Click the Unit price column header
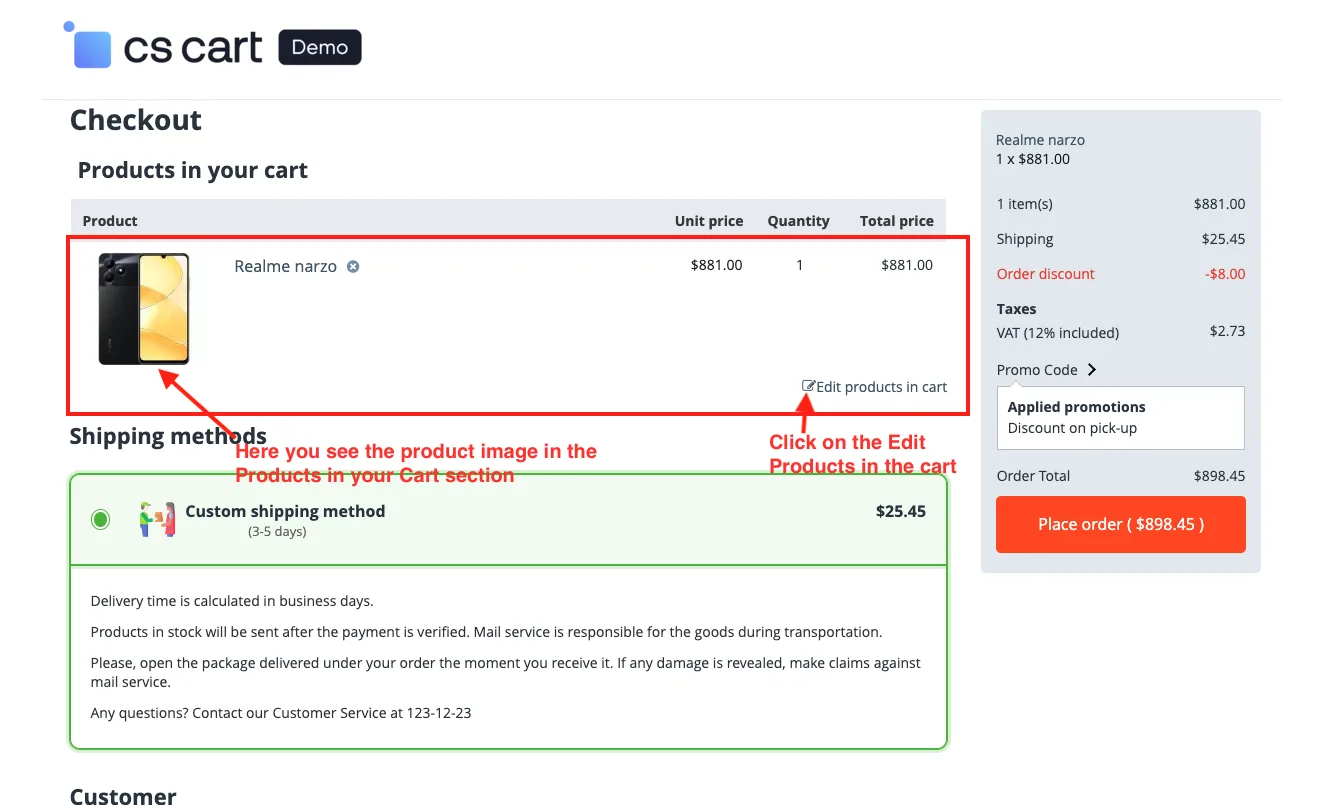The width and height of the screenshot is (1334, 805). [709, 221]
